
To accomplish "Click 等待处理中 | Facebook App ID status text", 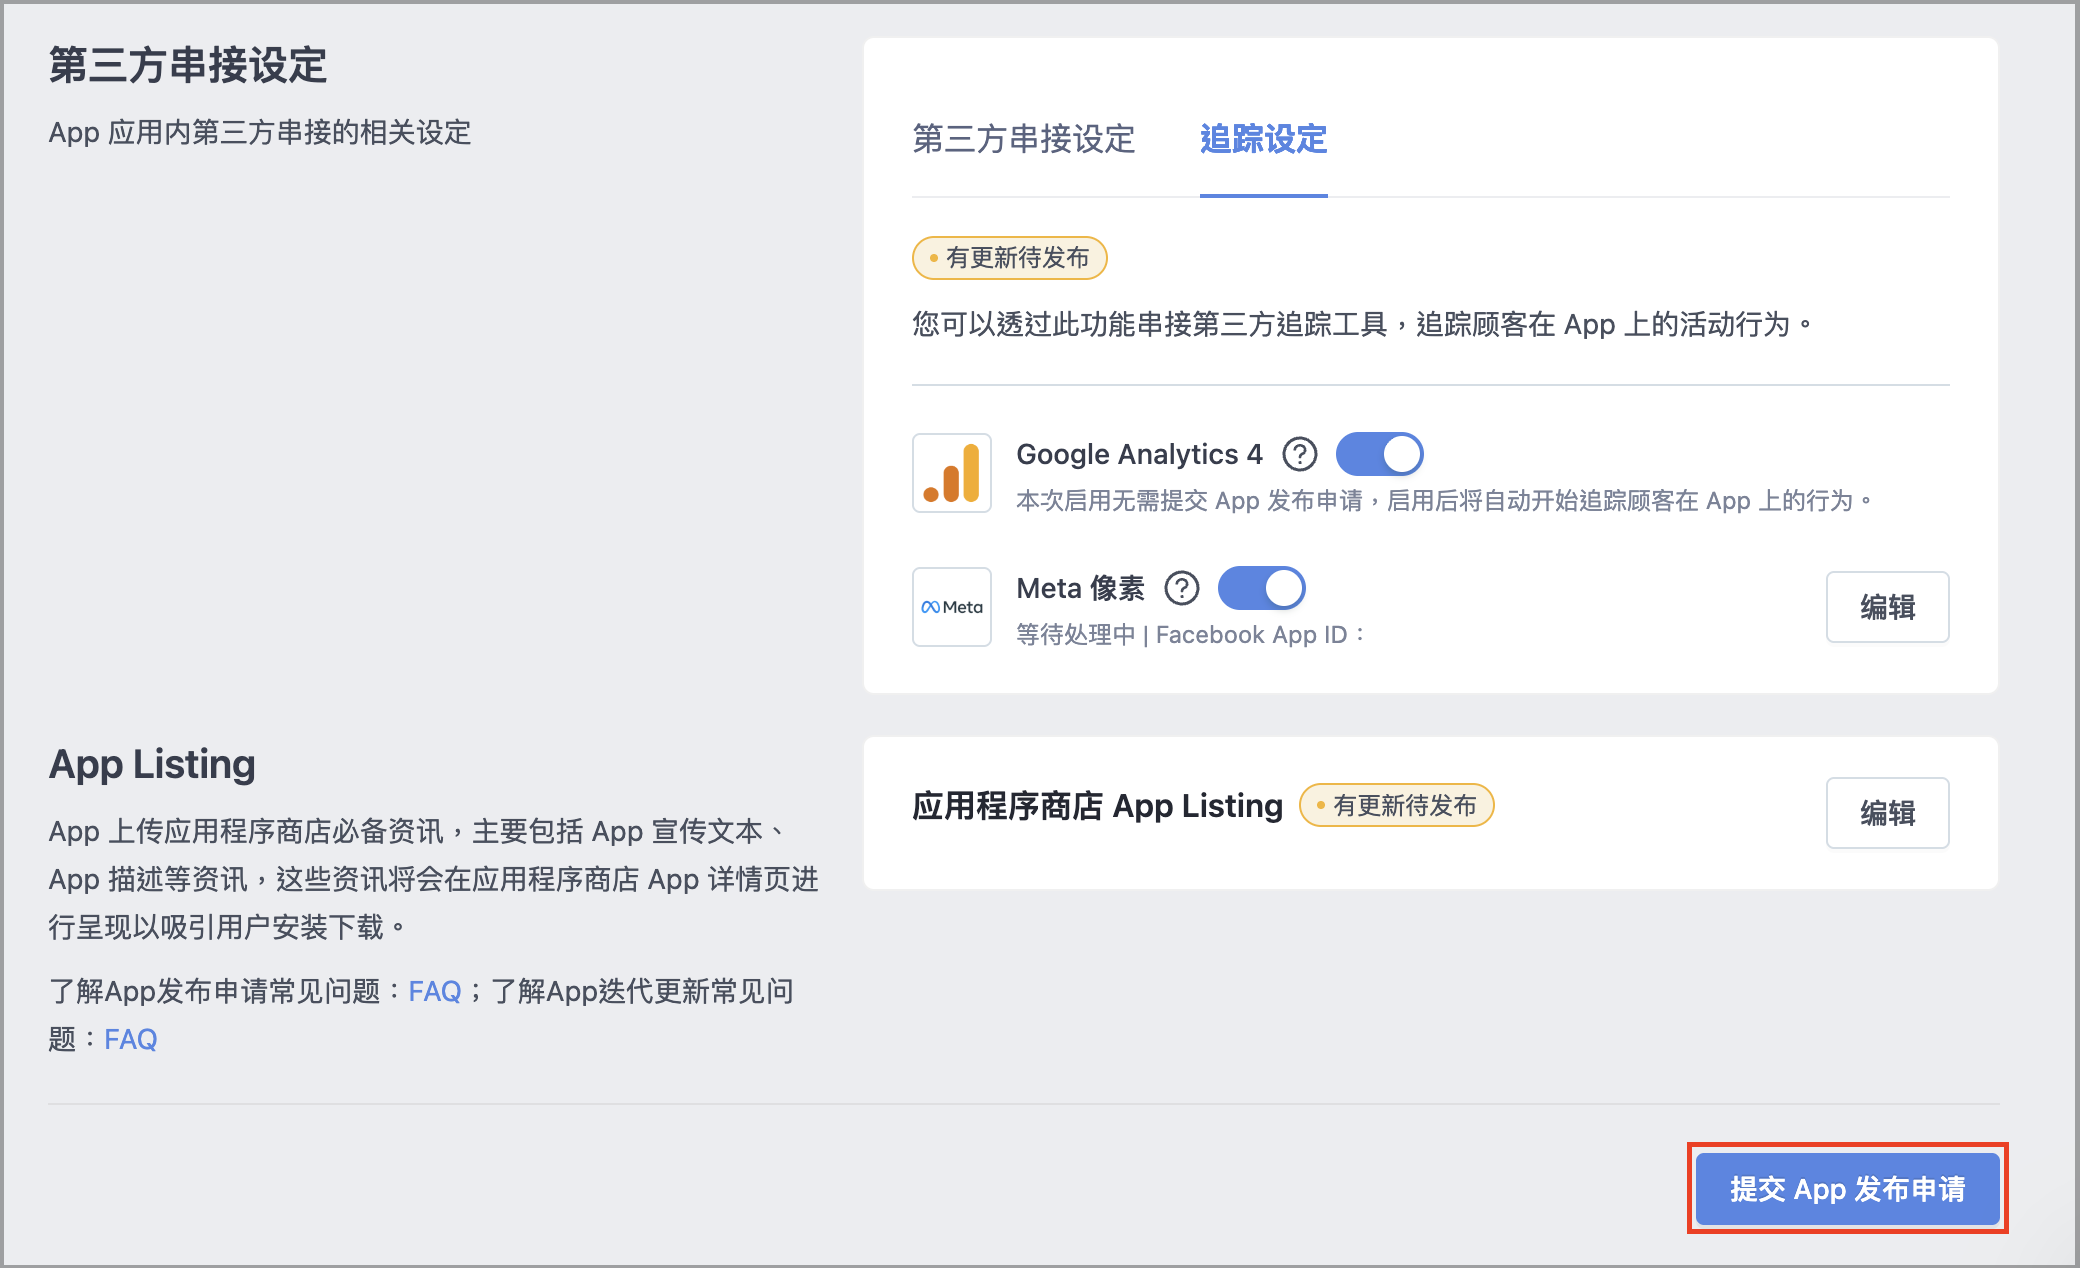I will (x=1191, y=635).
